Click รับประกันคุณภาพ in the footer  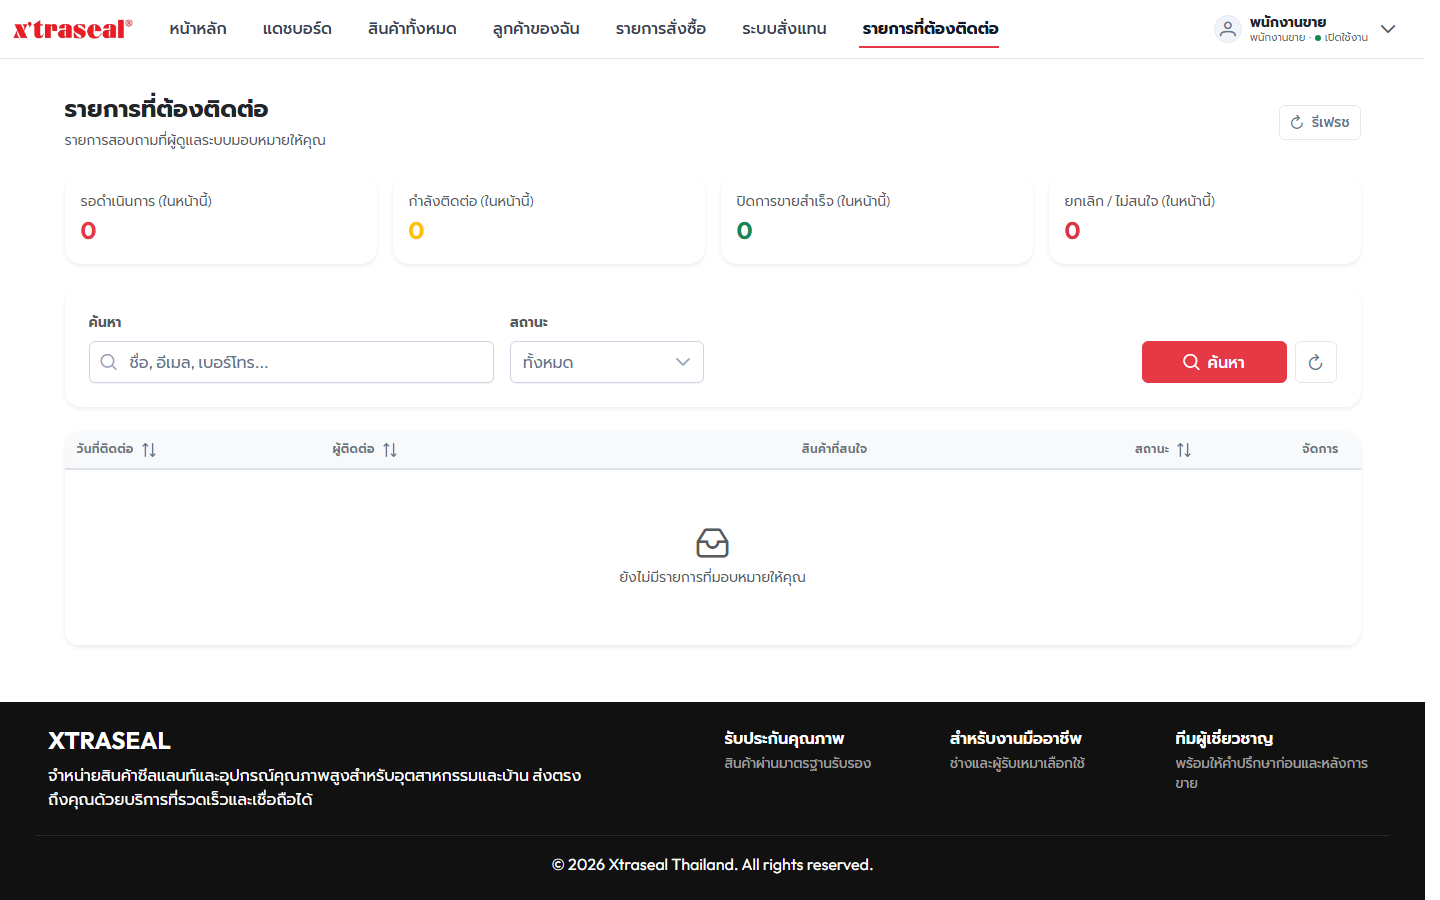(784, 739)
